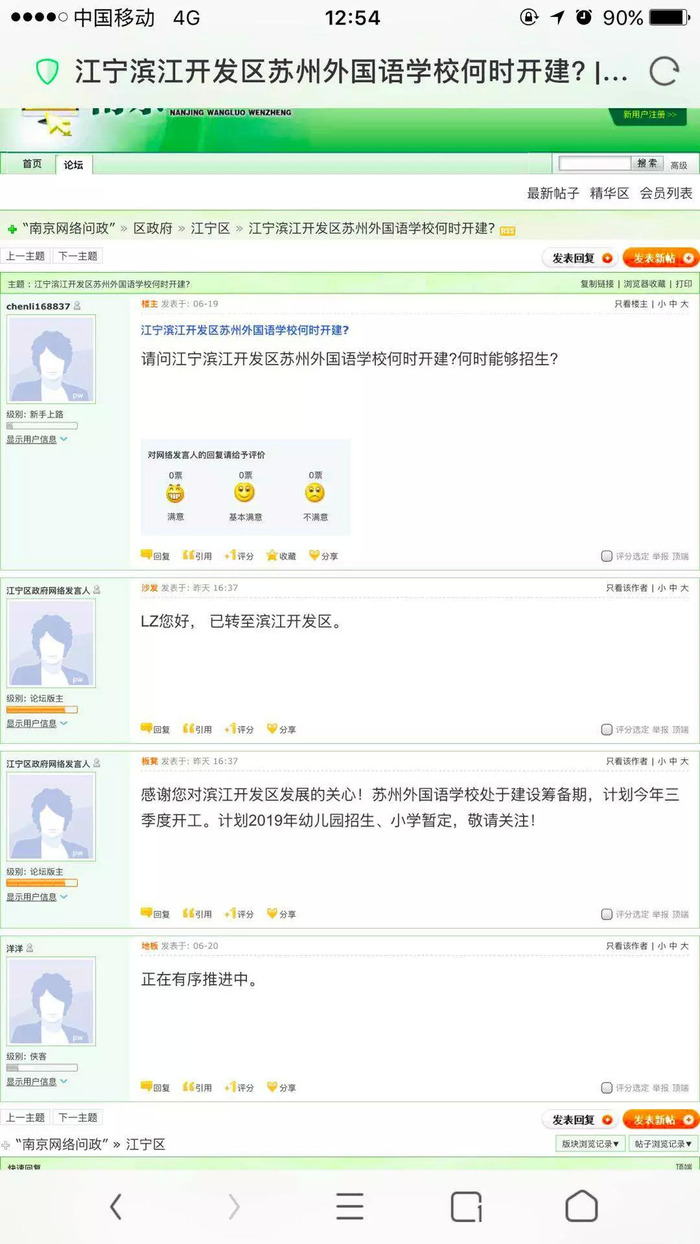The height and width of the screenshot is (1244, 700).
Task: Open the browser menu (three lines) icon
Action: click(350, 1207)
